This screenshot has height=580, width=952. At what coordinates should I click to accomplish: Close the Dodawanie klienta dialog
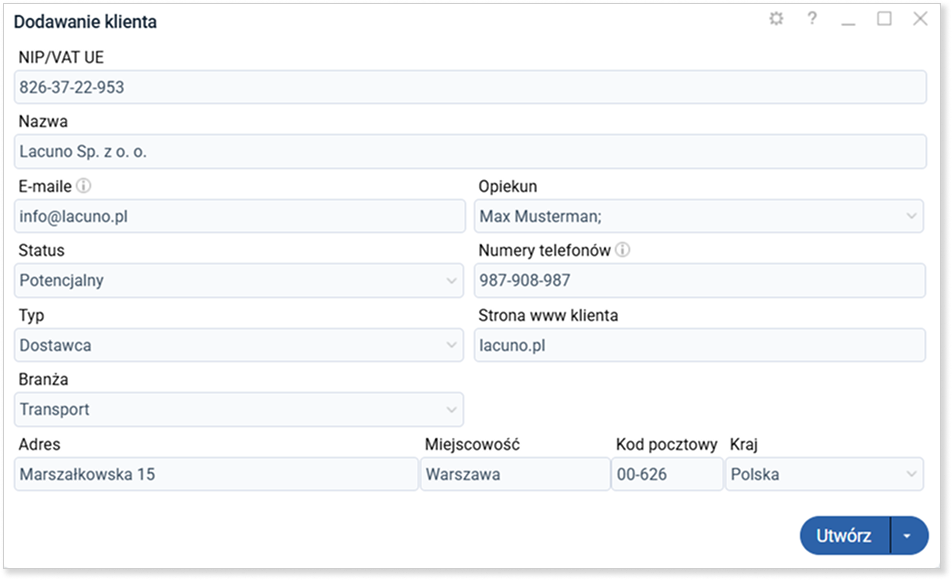click(920, 19)
